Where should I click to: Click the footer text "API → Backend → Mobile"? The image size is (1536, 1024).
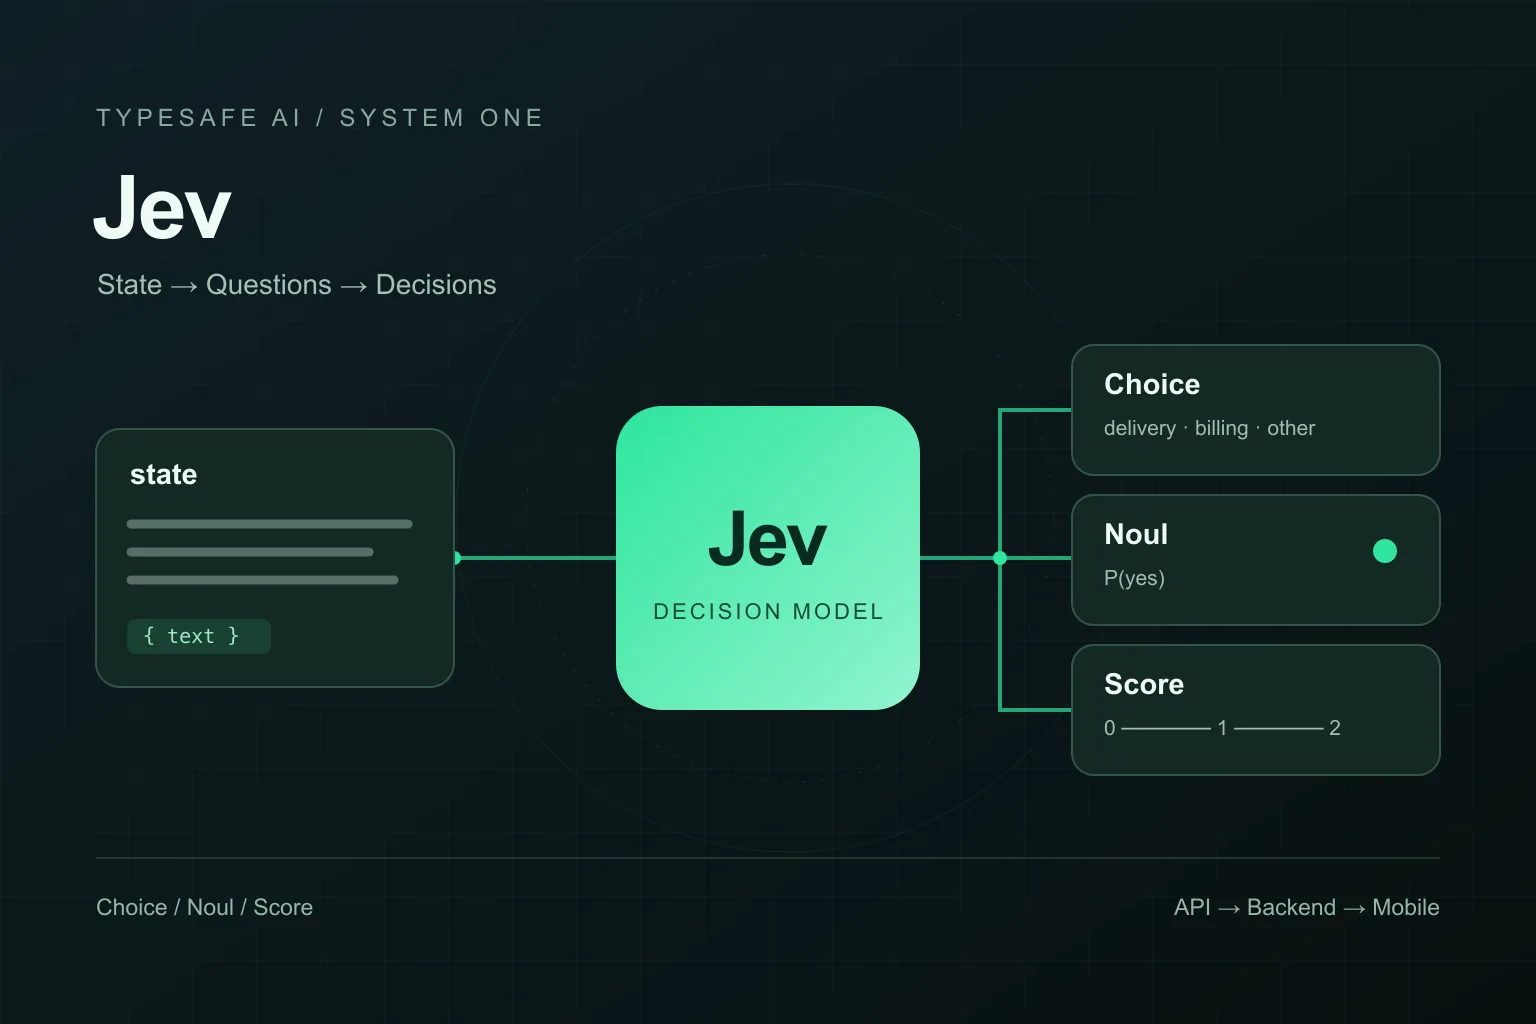[1307, 907]
